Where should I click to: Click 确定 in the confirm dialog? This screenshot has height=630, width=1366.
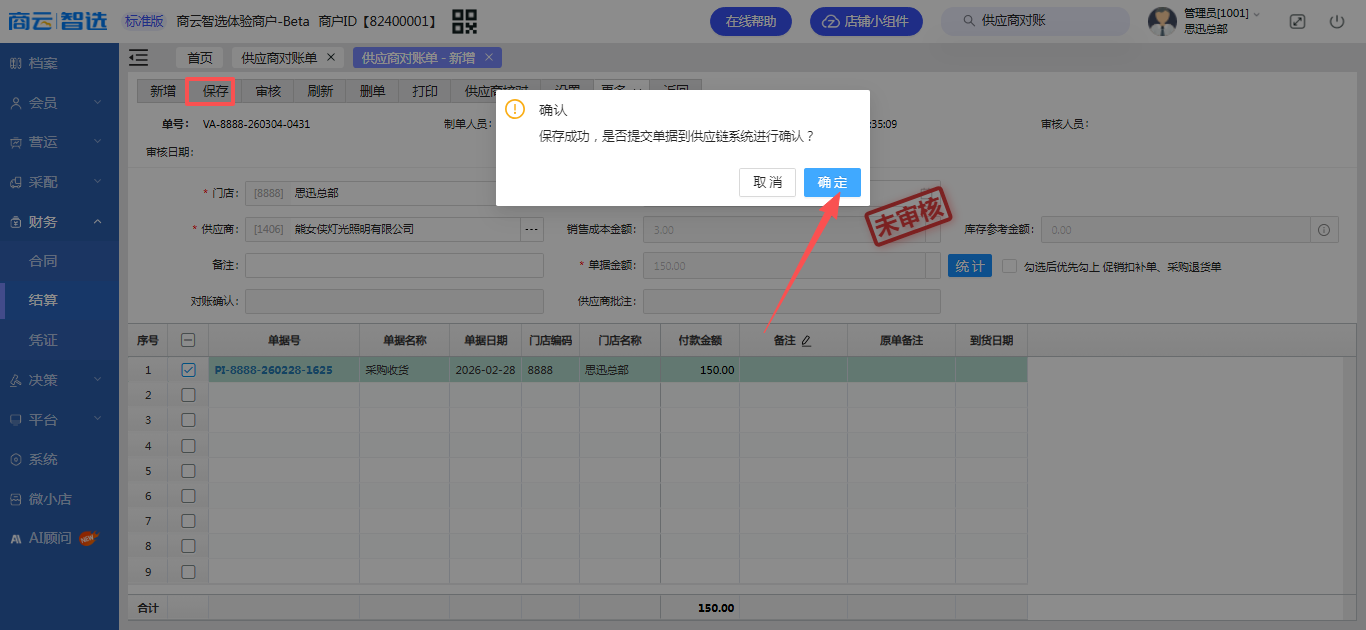tap(832, 182)
